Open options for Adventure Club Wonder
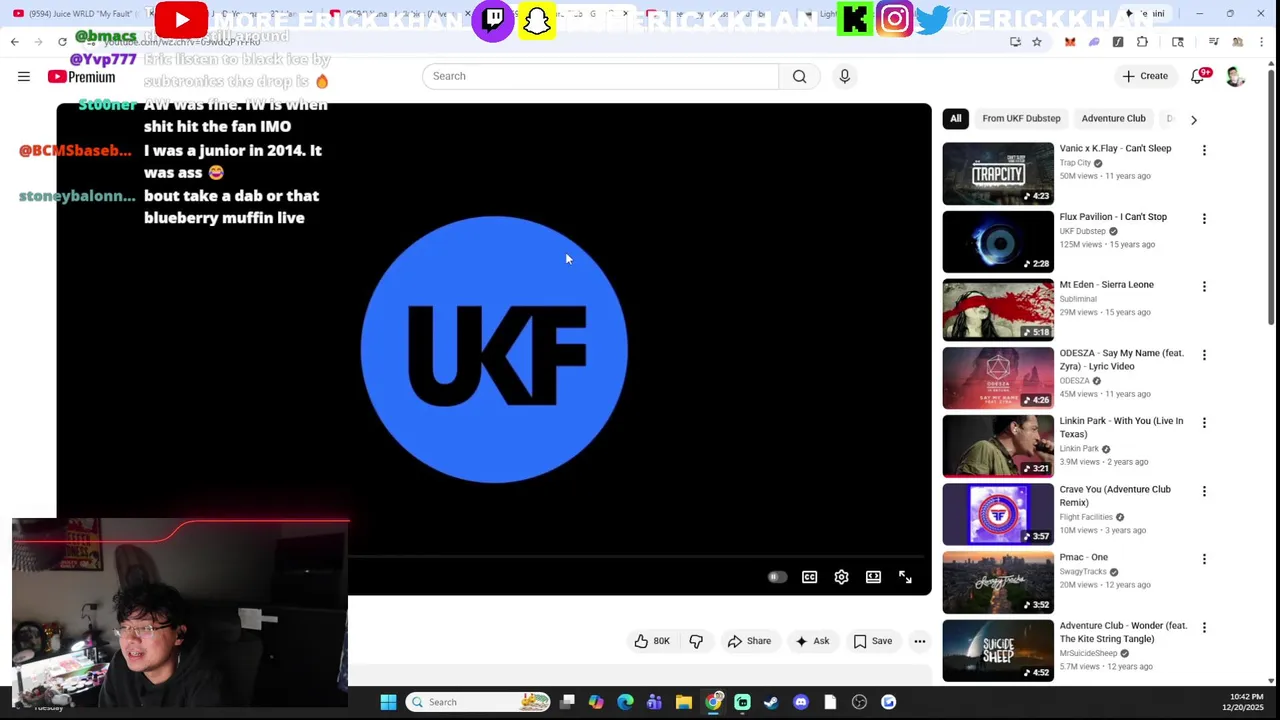This screenshot has height=720, width=1280. point(1204,627)
